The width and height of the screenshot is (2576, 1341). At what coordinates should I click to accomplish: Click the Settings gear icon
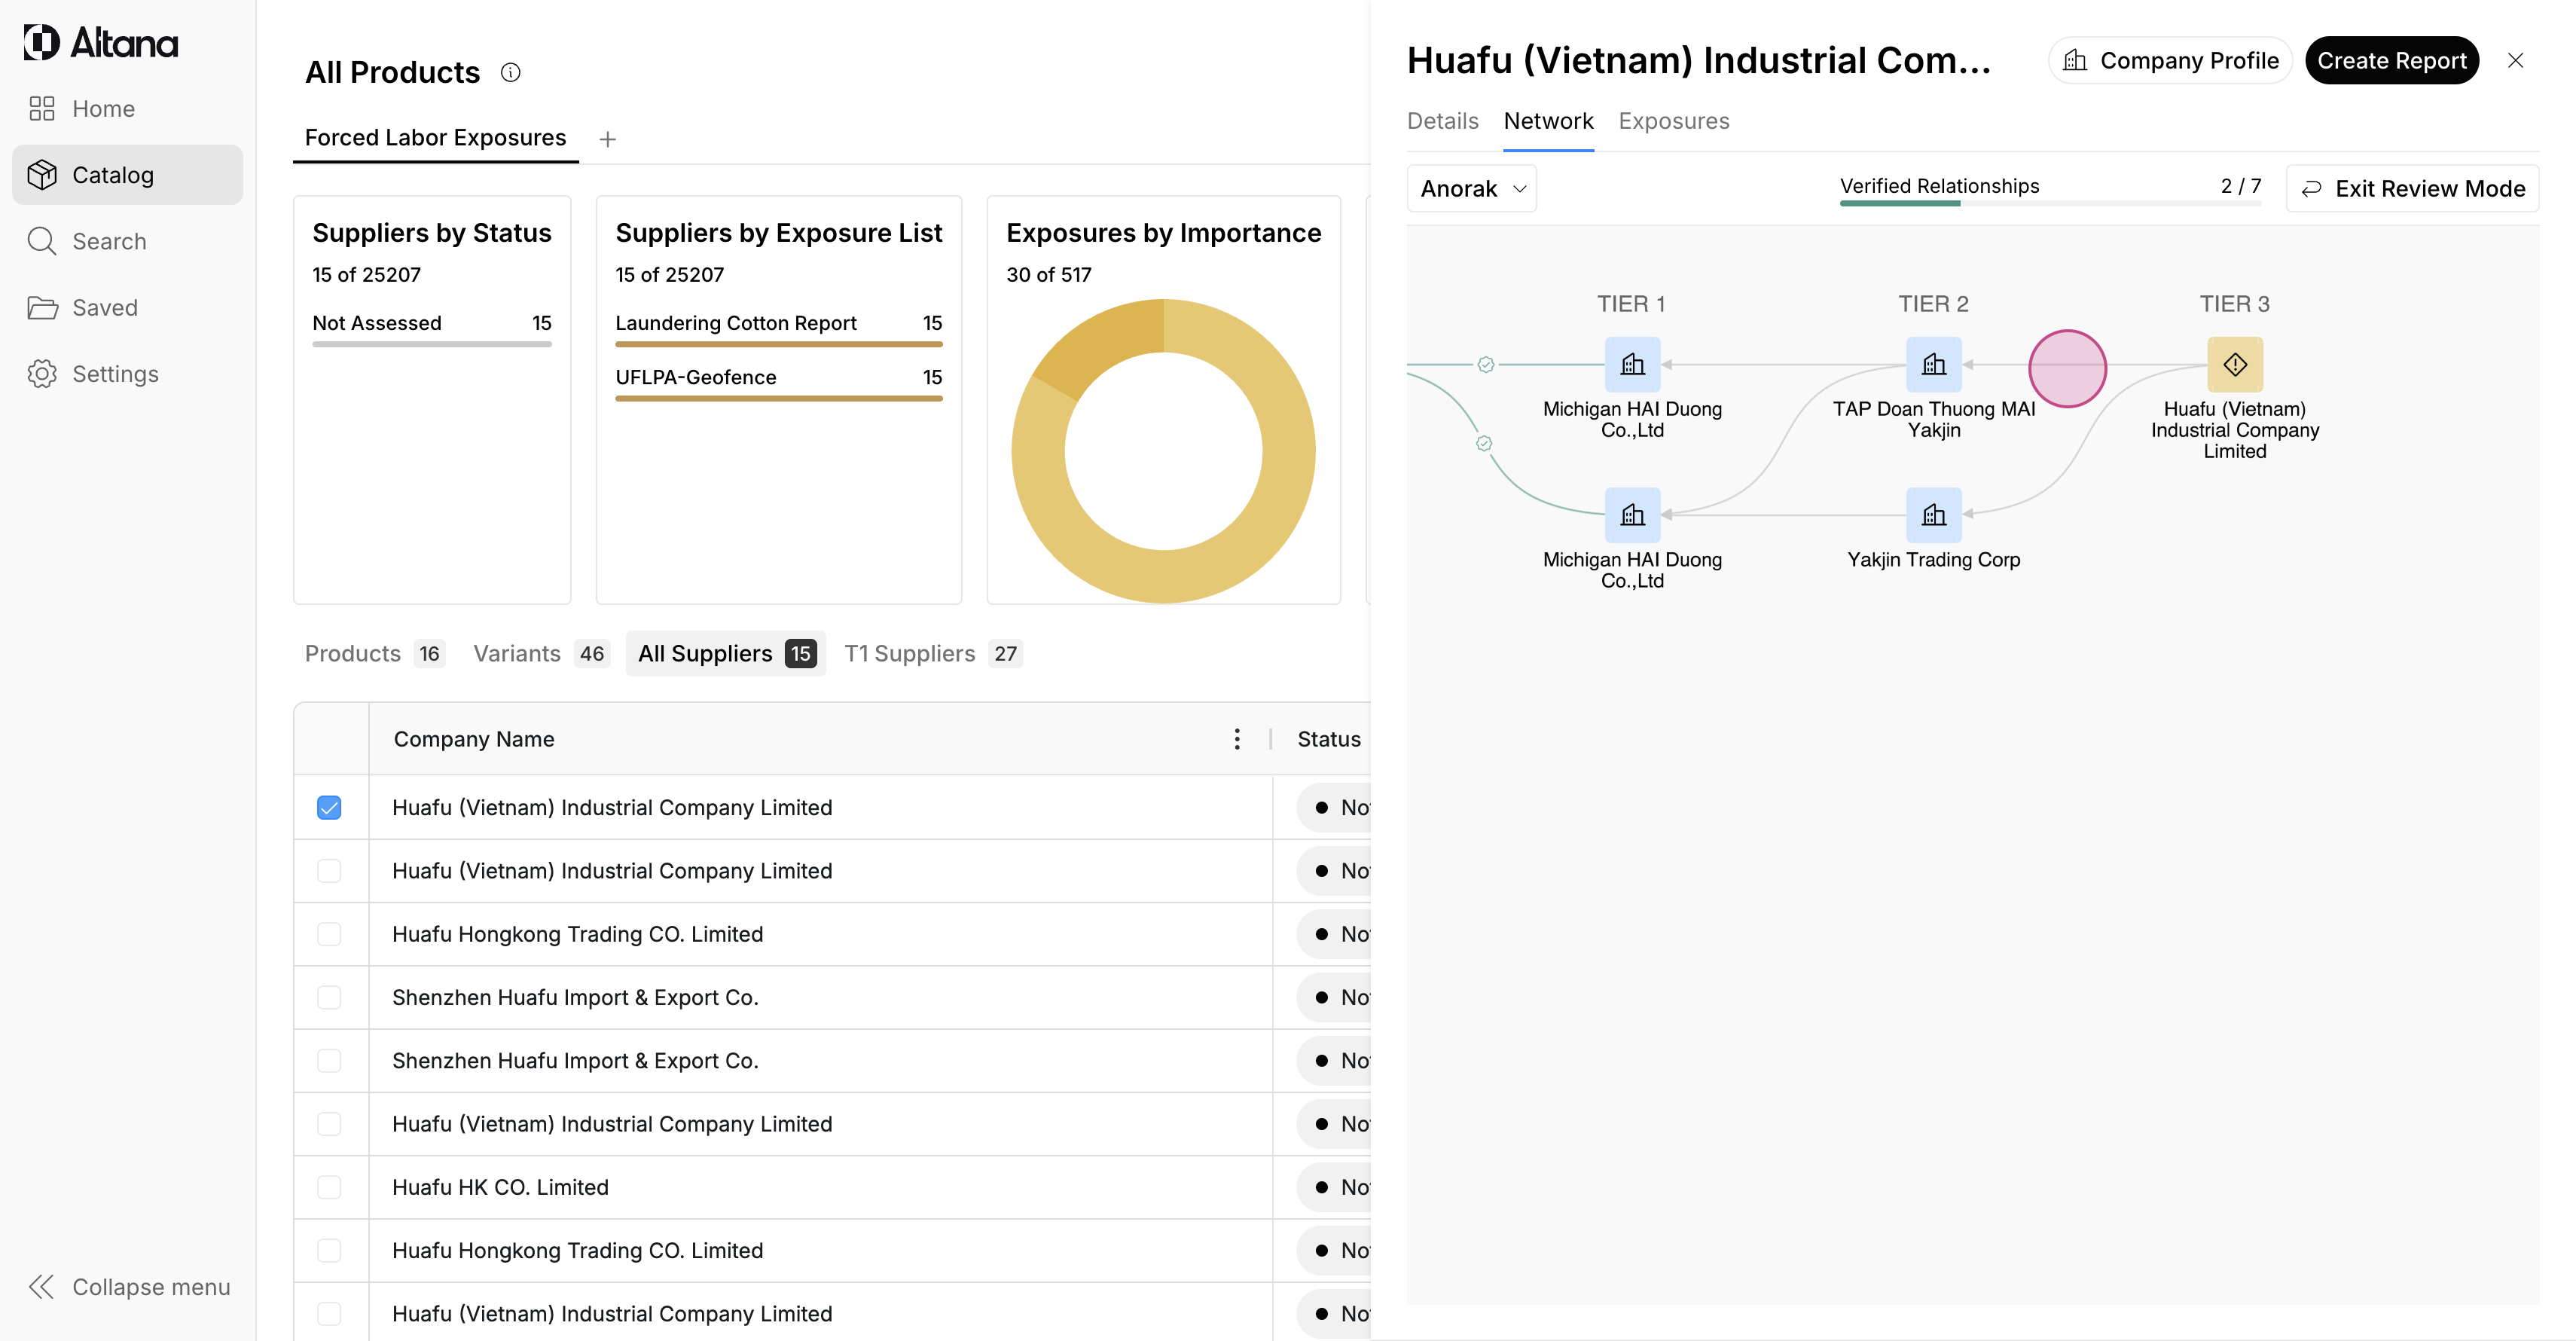(x=42, y=374)
